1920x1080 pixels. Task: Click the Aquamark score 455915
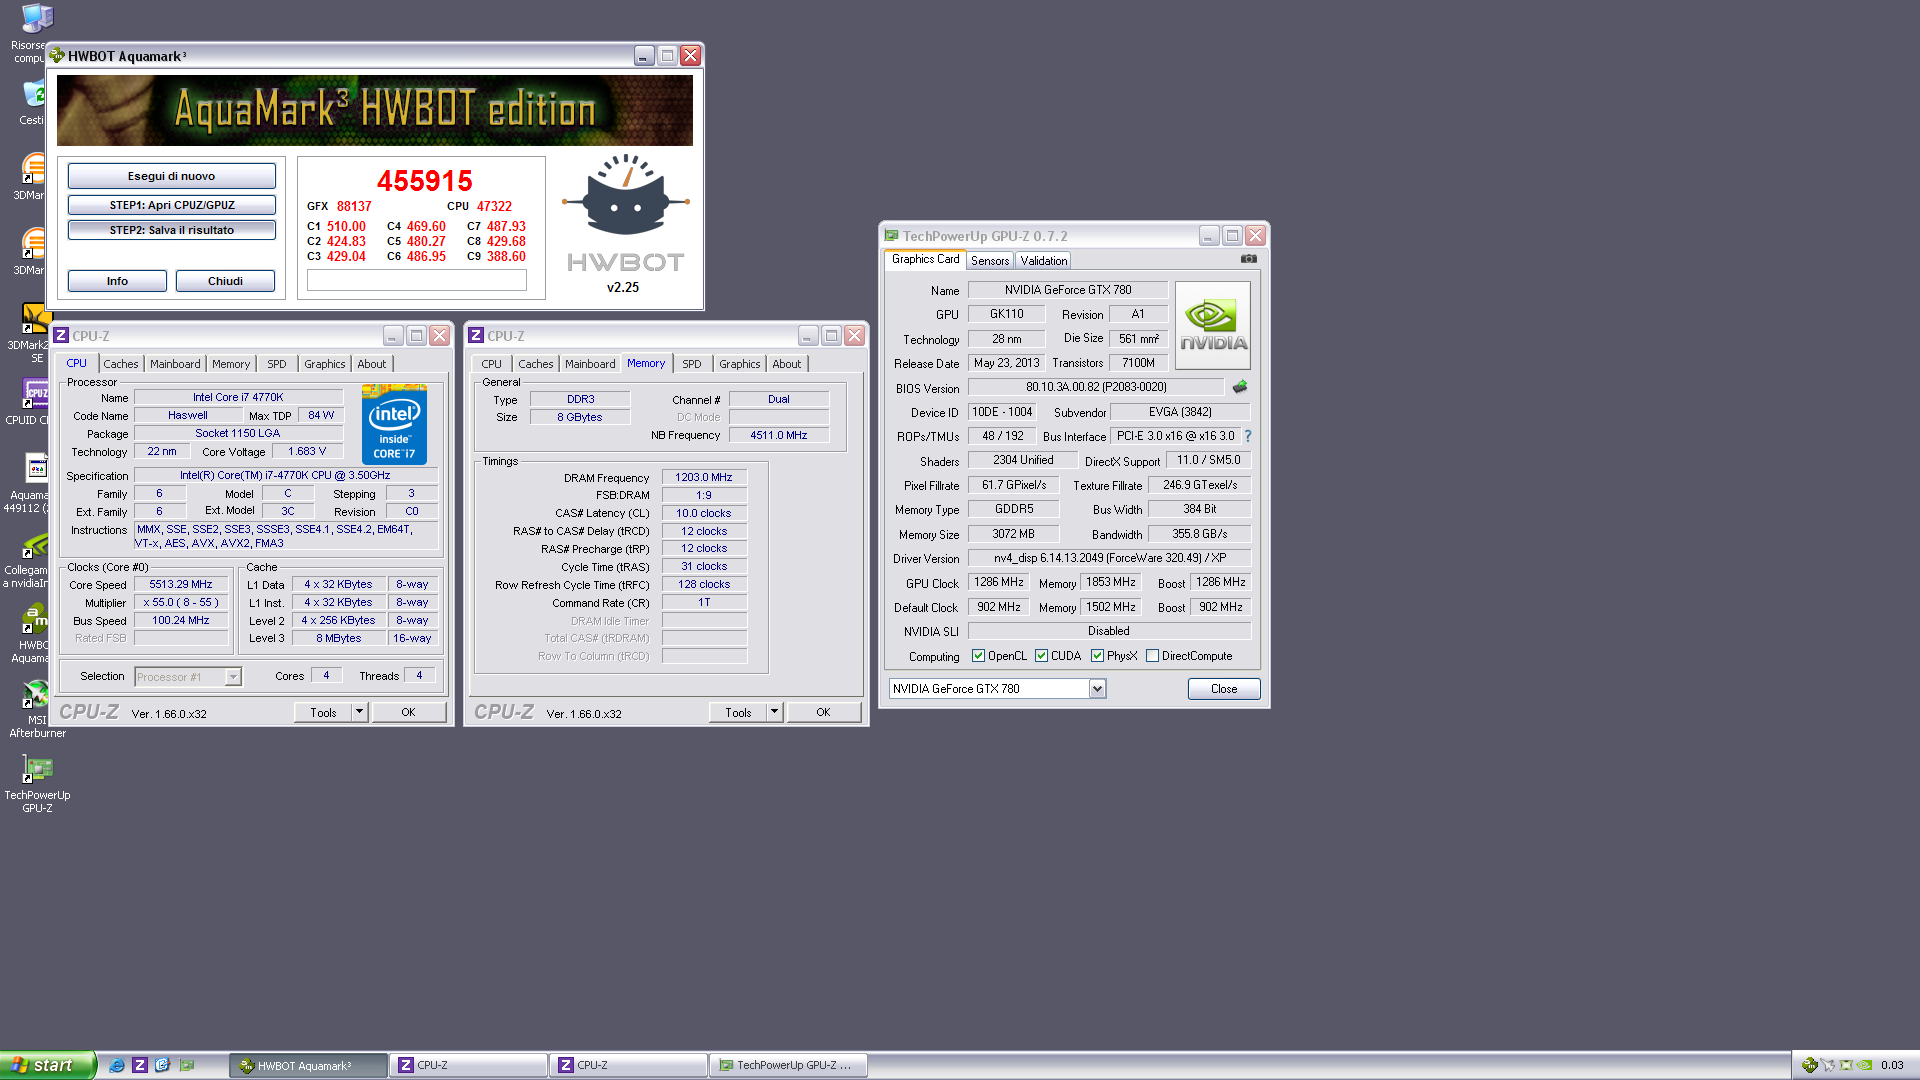(424, 181)
